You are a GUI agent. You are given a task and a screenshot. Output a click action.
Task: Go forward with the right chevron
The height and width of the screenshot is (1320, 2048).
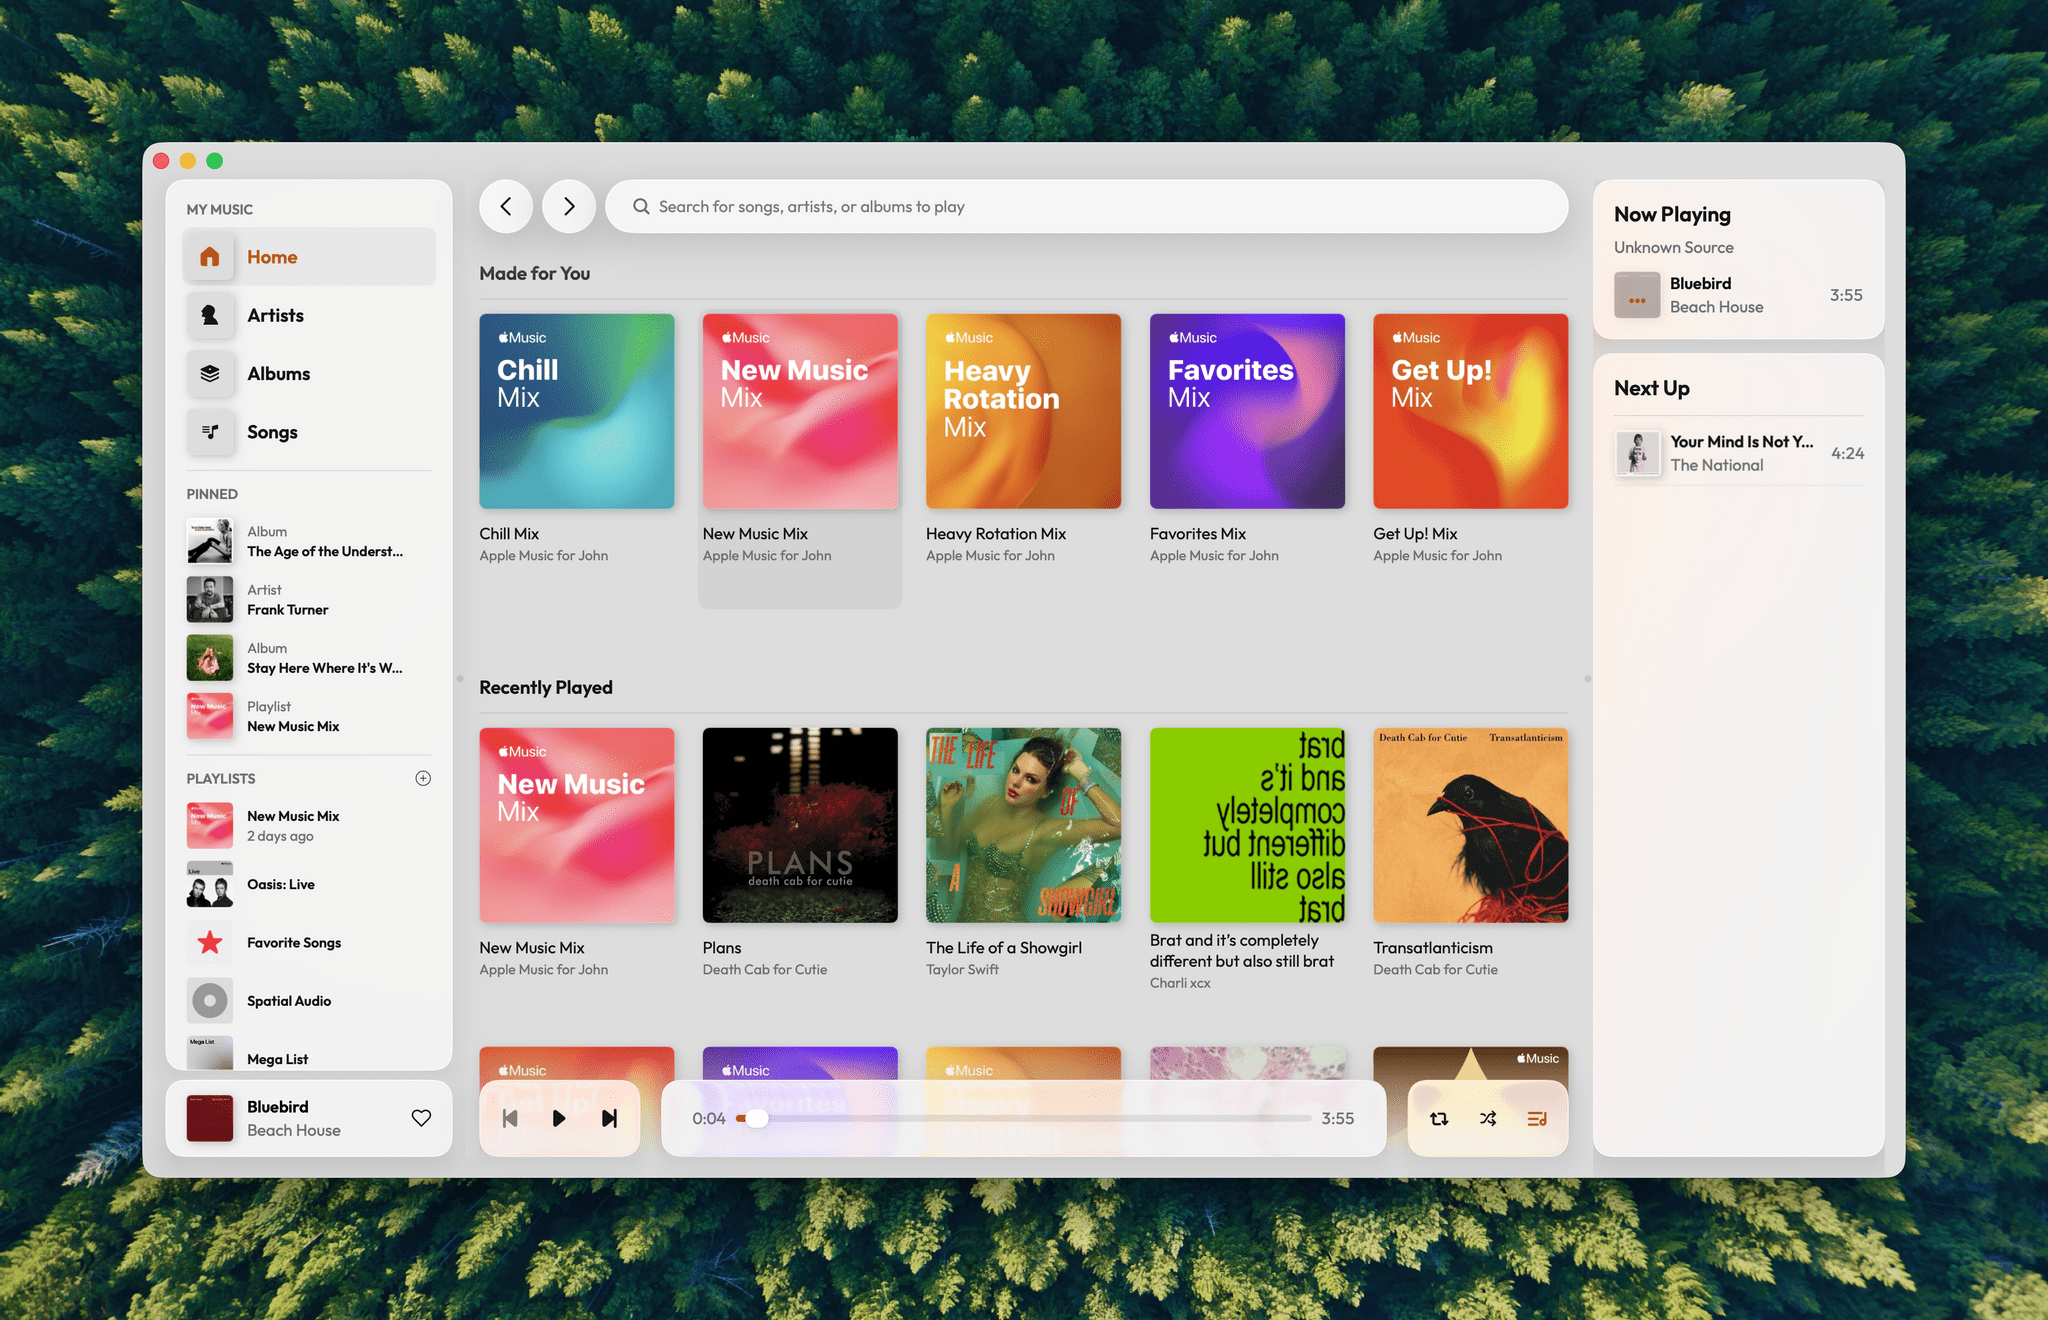pos(569,206)
